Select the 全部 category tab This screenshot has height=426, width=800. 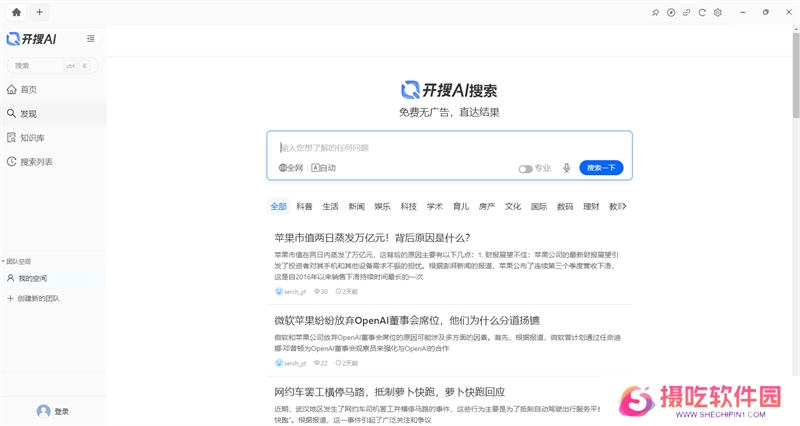click(x=279, y=206)
